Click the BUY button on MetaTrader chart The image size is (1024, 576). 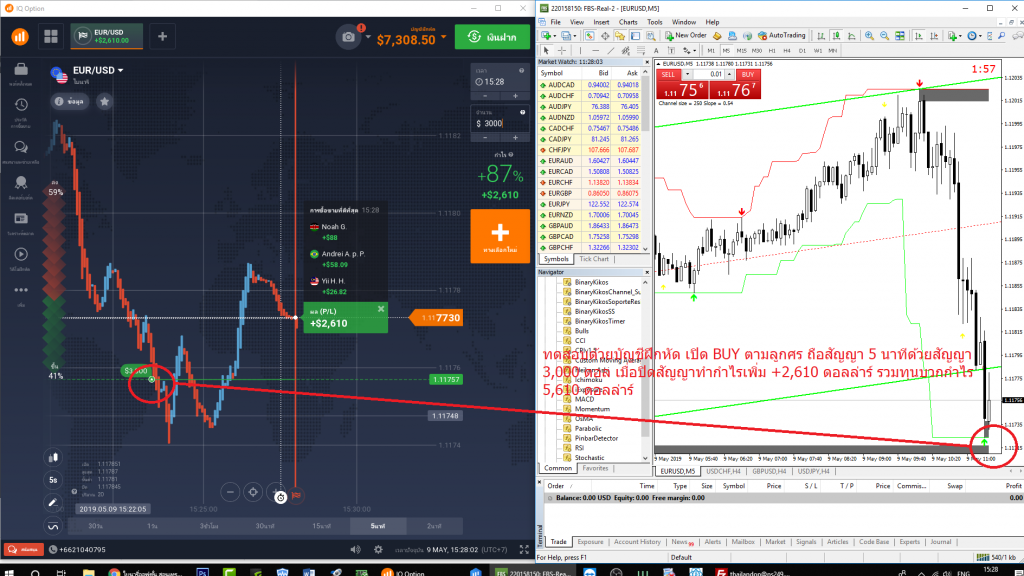point(748,74)
